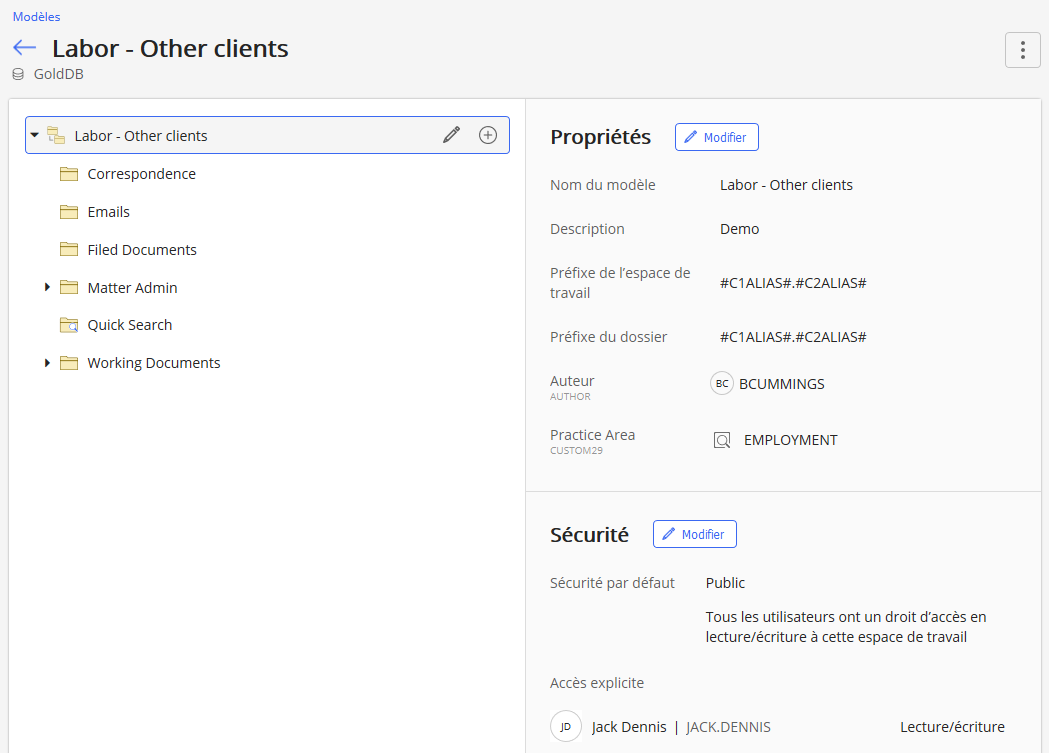
Task: Click the Modifier button next to Propriétés
Action: [716, 137]
